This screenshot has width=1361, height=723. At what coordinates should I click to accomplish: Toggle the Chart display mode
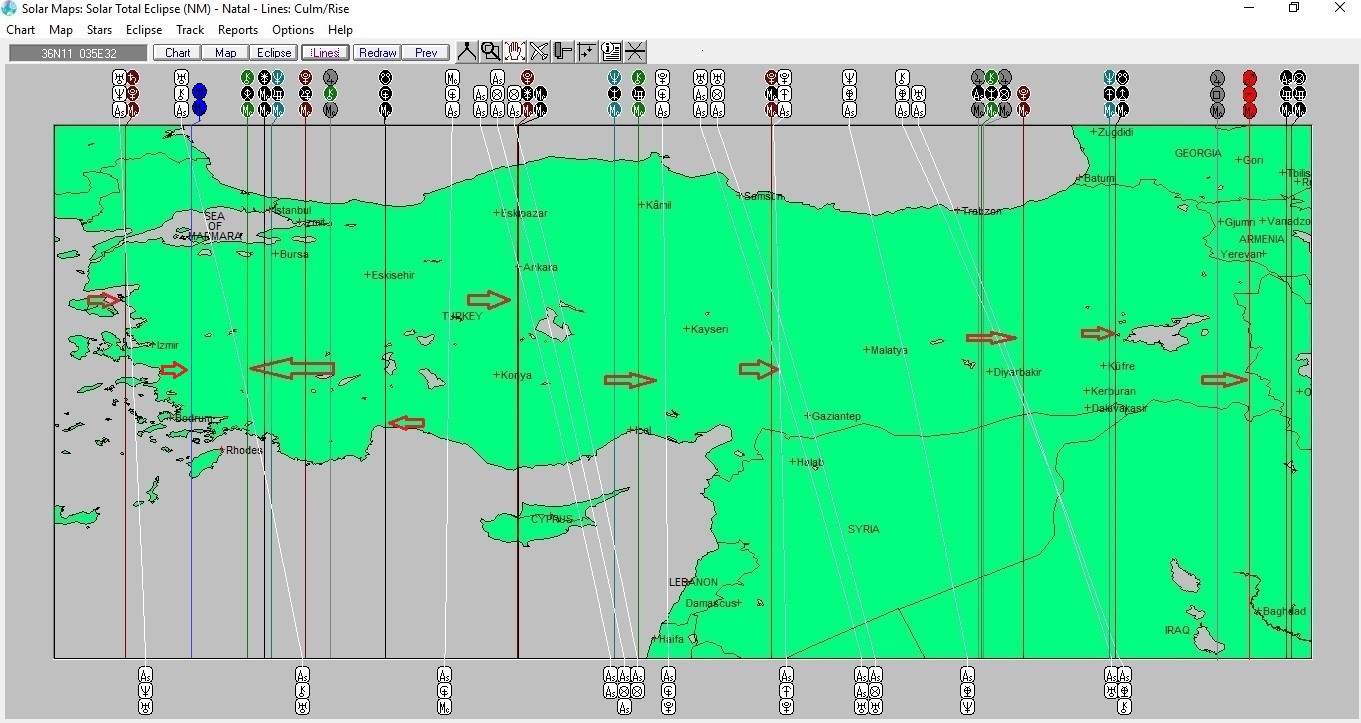(x=176, y=52)
